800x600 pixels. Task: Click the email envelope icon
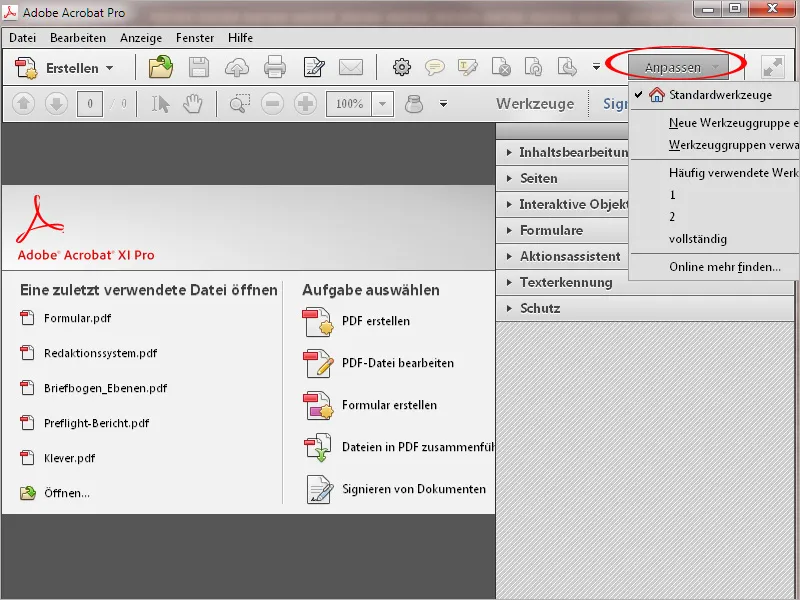coord(351,67)
